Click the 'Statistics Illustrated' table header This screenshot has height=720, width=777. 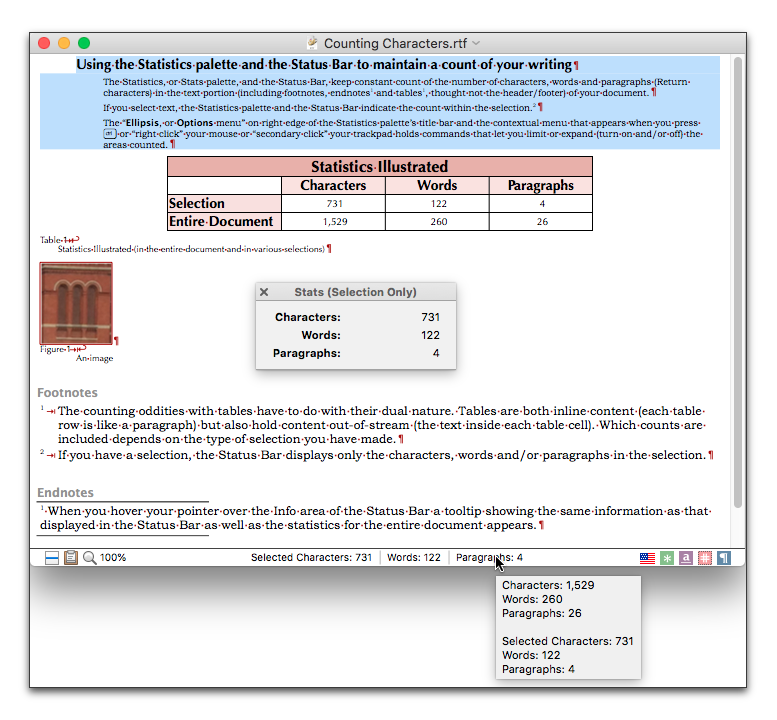click(x=380, y=166)
